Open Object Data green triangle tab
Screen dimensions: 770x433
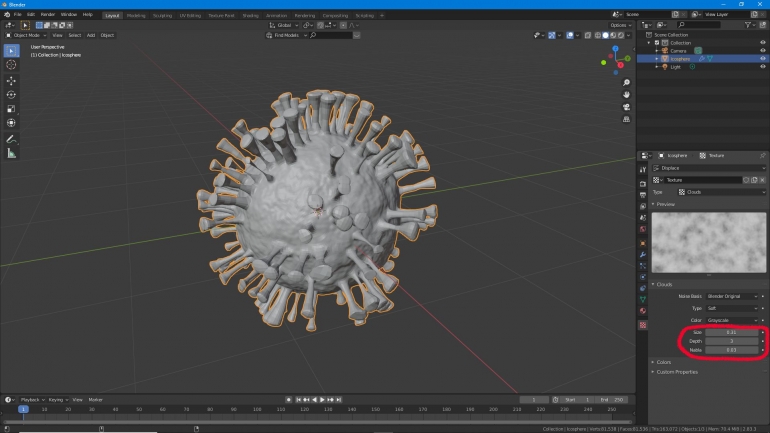coord(643,299)
